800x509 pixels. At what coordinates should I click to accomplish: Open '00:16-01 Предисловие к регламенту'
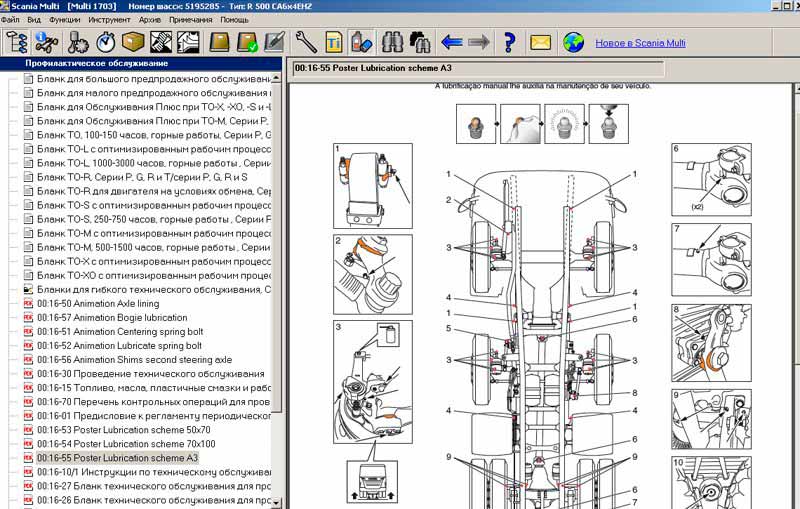point(154,416)
